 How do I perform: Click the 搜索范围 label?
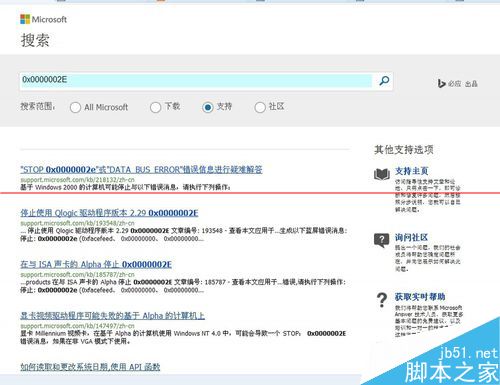[x=38, y=107]
